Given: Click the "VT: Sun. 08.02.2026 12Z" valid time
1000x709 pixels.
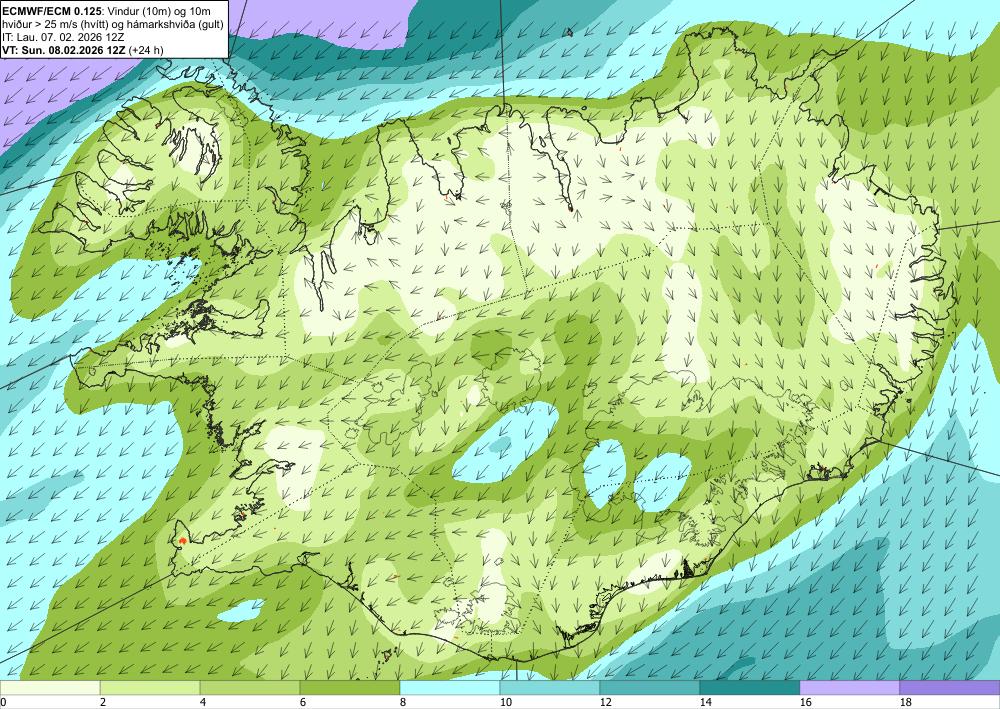Looking at the screenshot, I should pyautogui.click(x=64, y=50).
